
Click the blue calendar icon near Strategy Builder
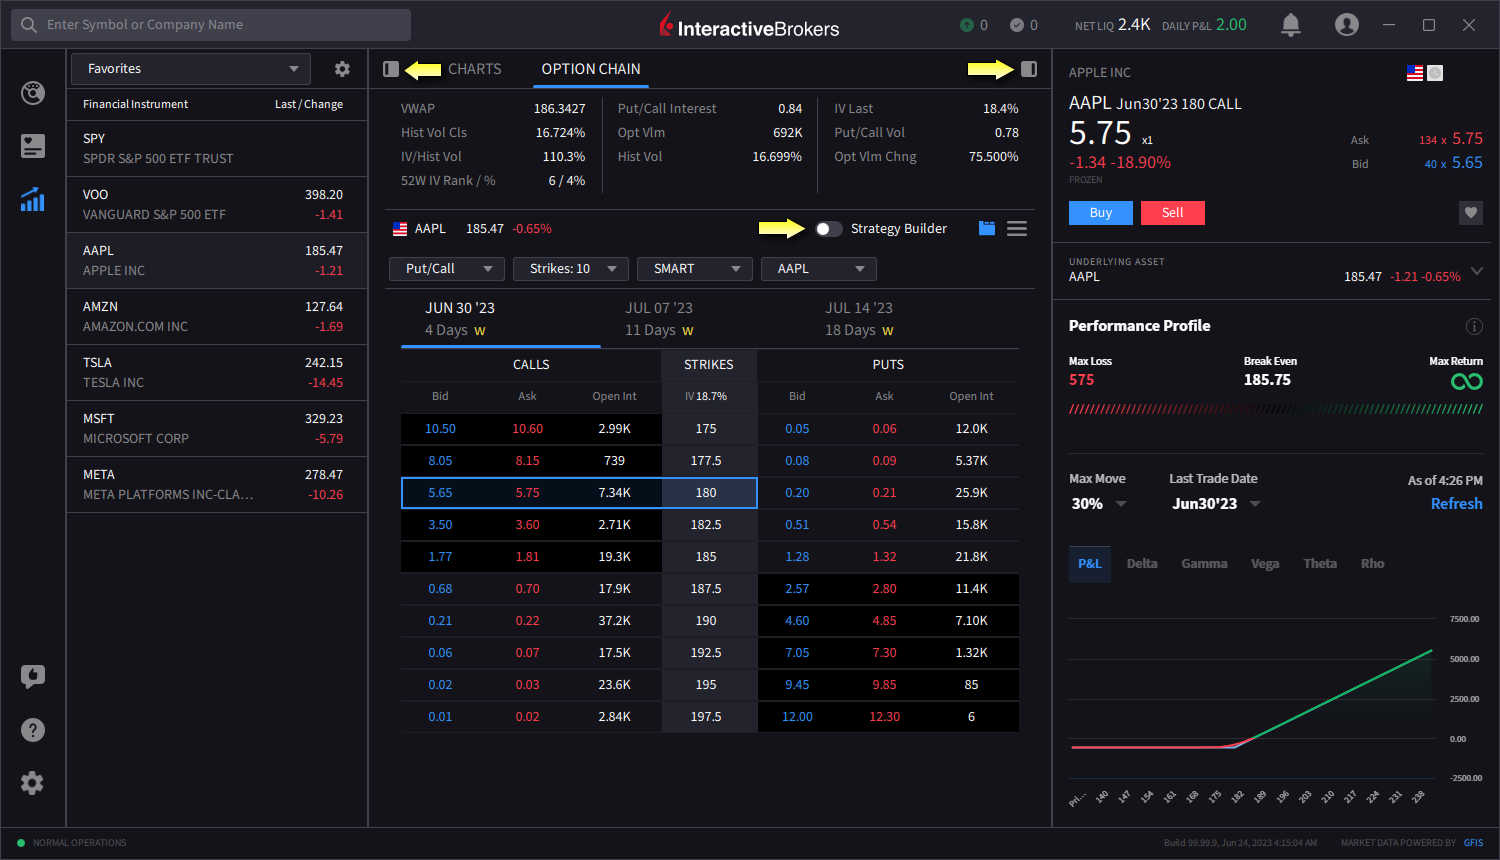[987, 228]
